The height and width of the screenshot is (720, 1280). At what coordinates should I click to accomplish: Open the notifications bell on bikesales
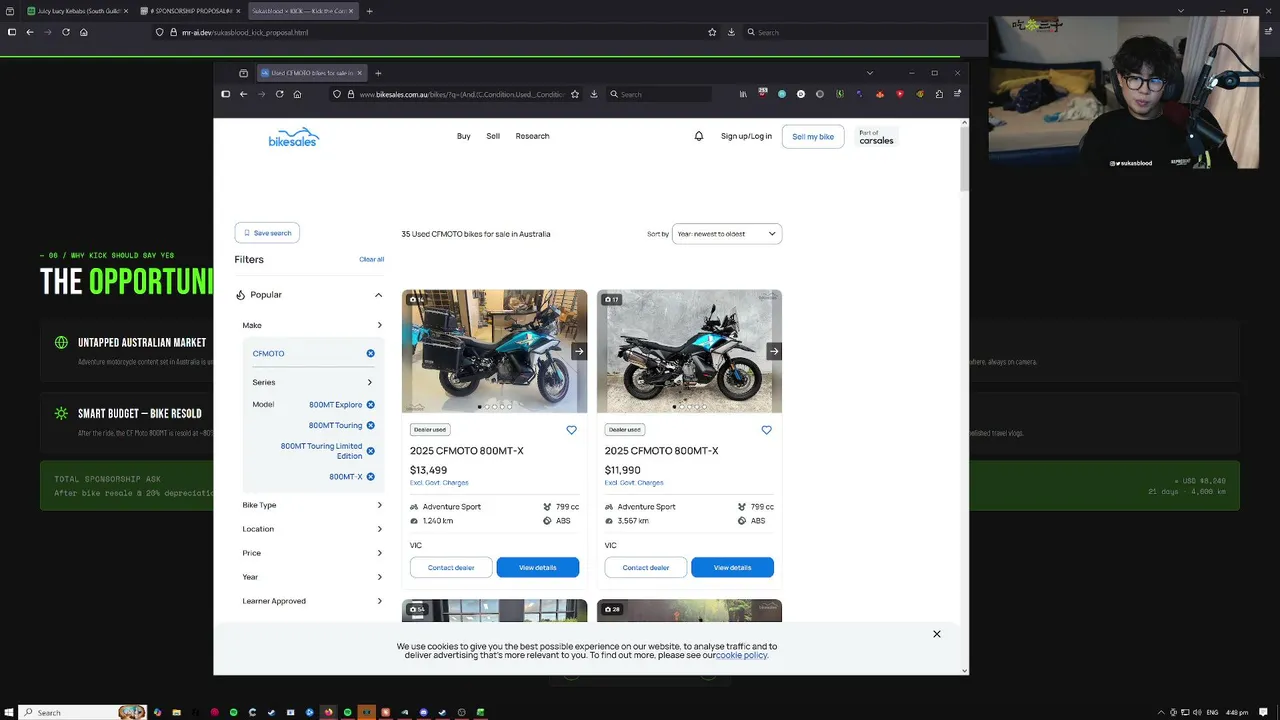click(x=699, y=136)
